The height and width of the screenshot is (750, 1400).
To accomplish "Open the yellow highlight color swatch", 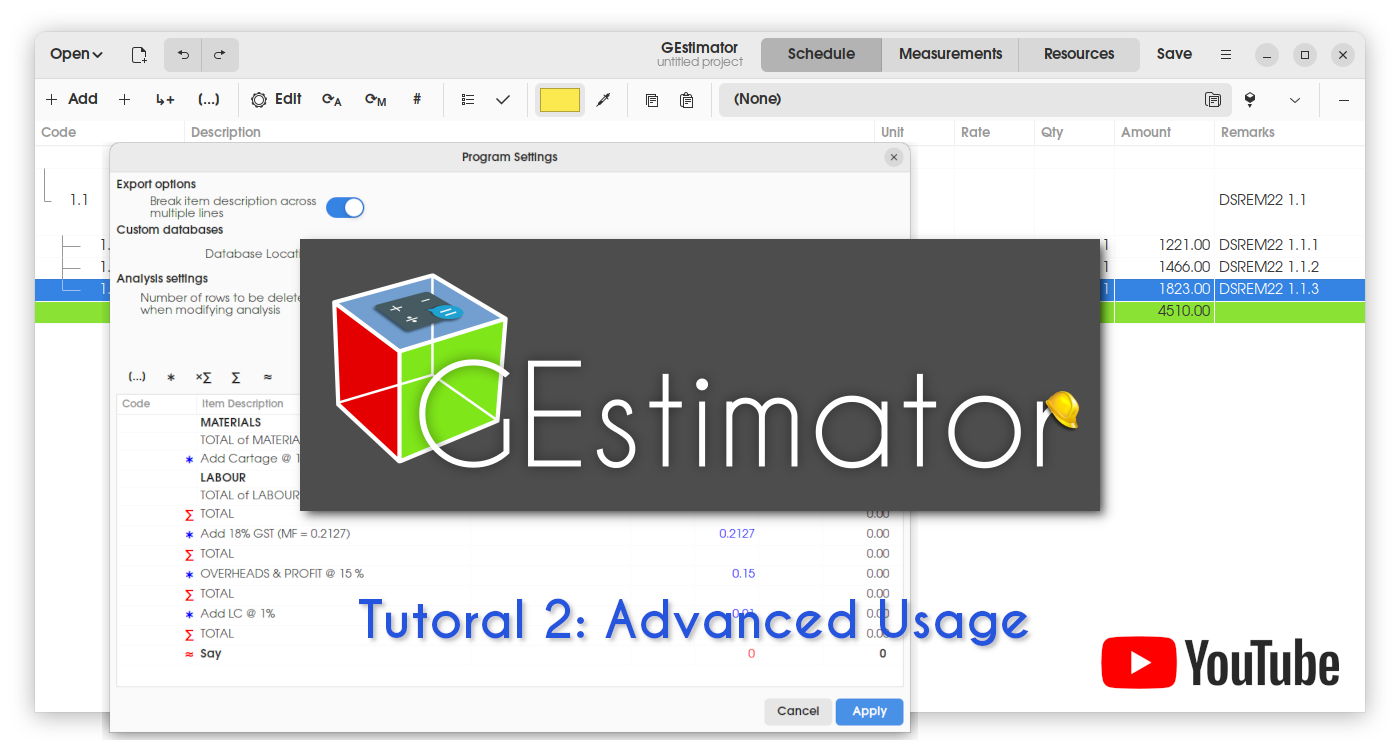I will pos(560,99).
